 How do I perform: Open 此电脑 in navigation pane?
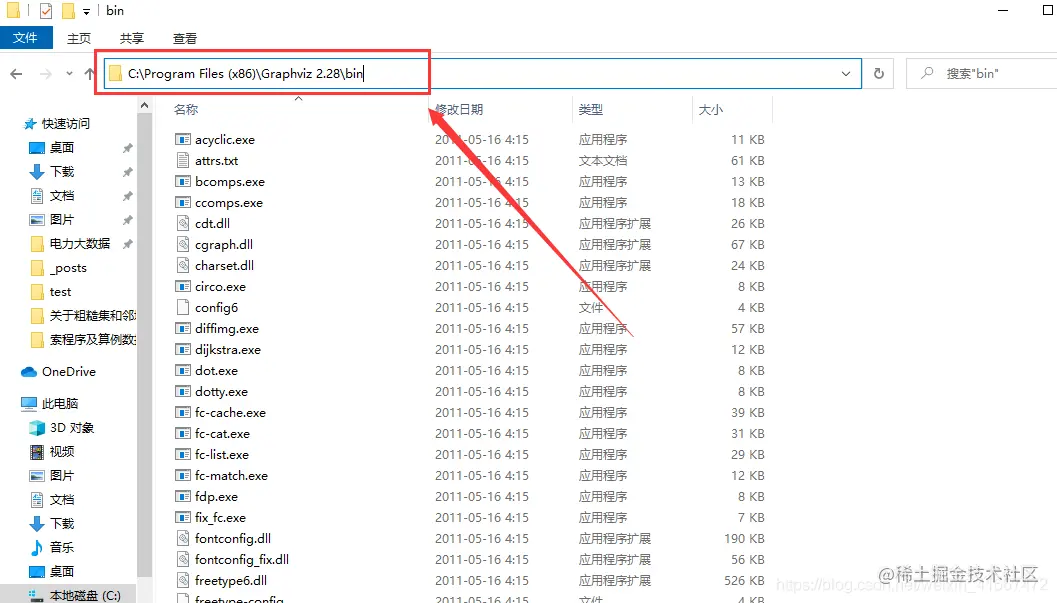point(59,403)
